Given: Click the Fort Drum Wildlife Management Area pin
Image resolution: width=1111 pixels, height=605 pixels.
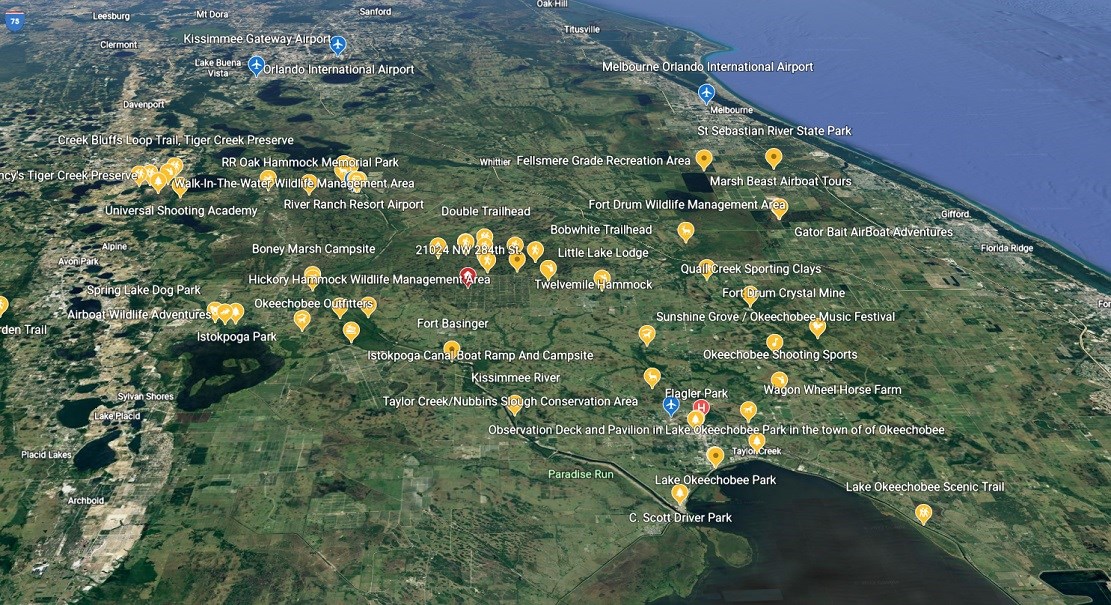Looking at the screenshot, I should [779, 208].
